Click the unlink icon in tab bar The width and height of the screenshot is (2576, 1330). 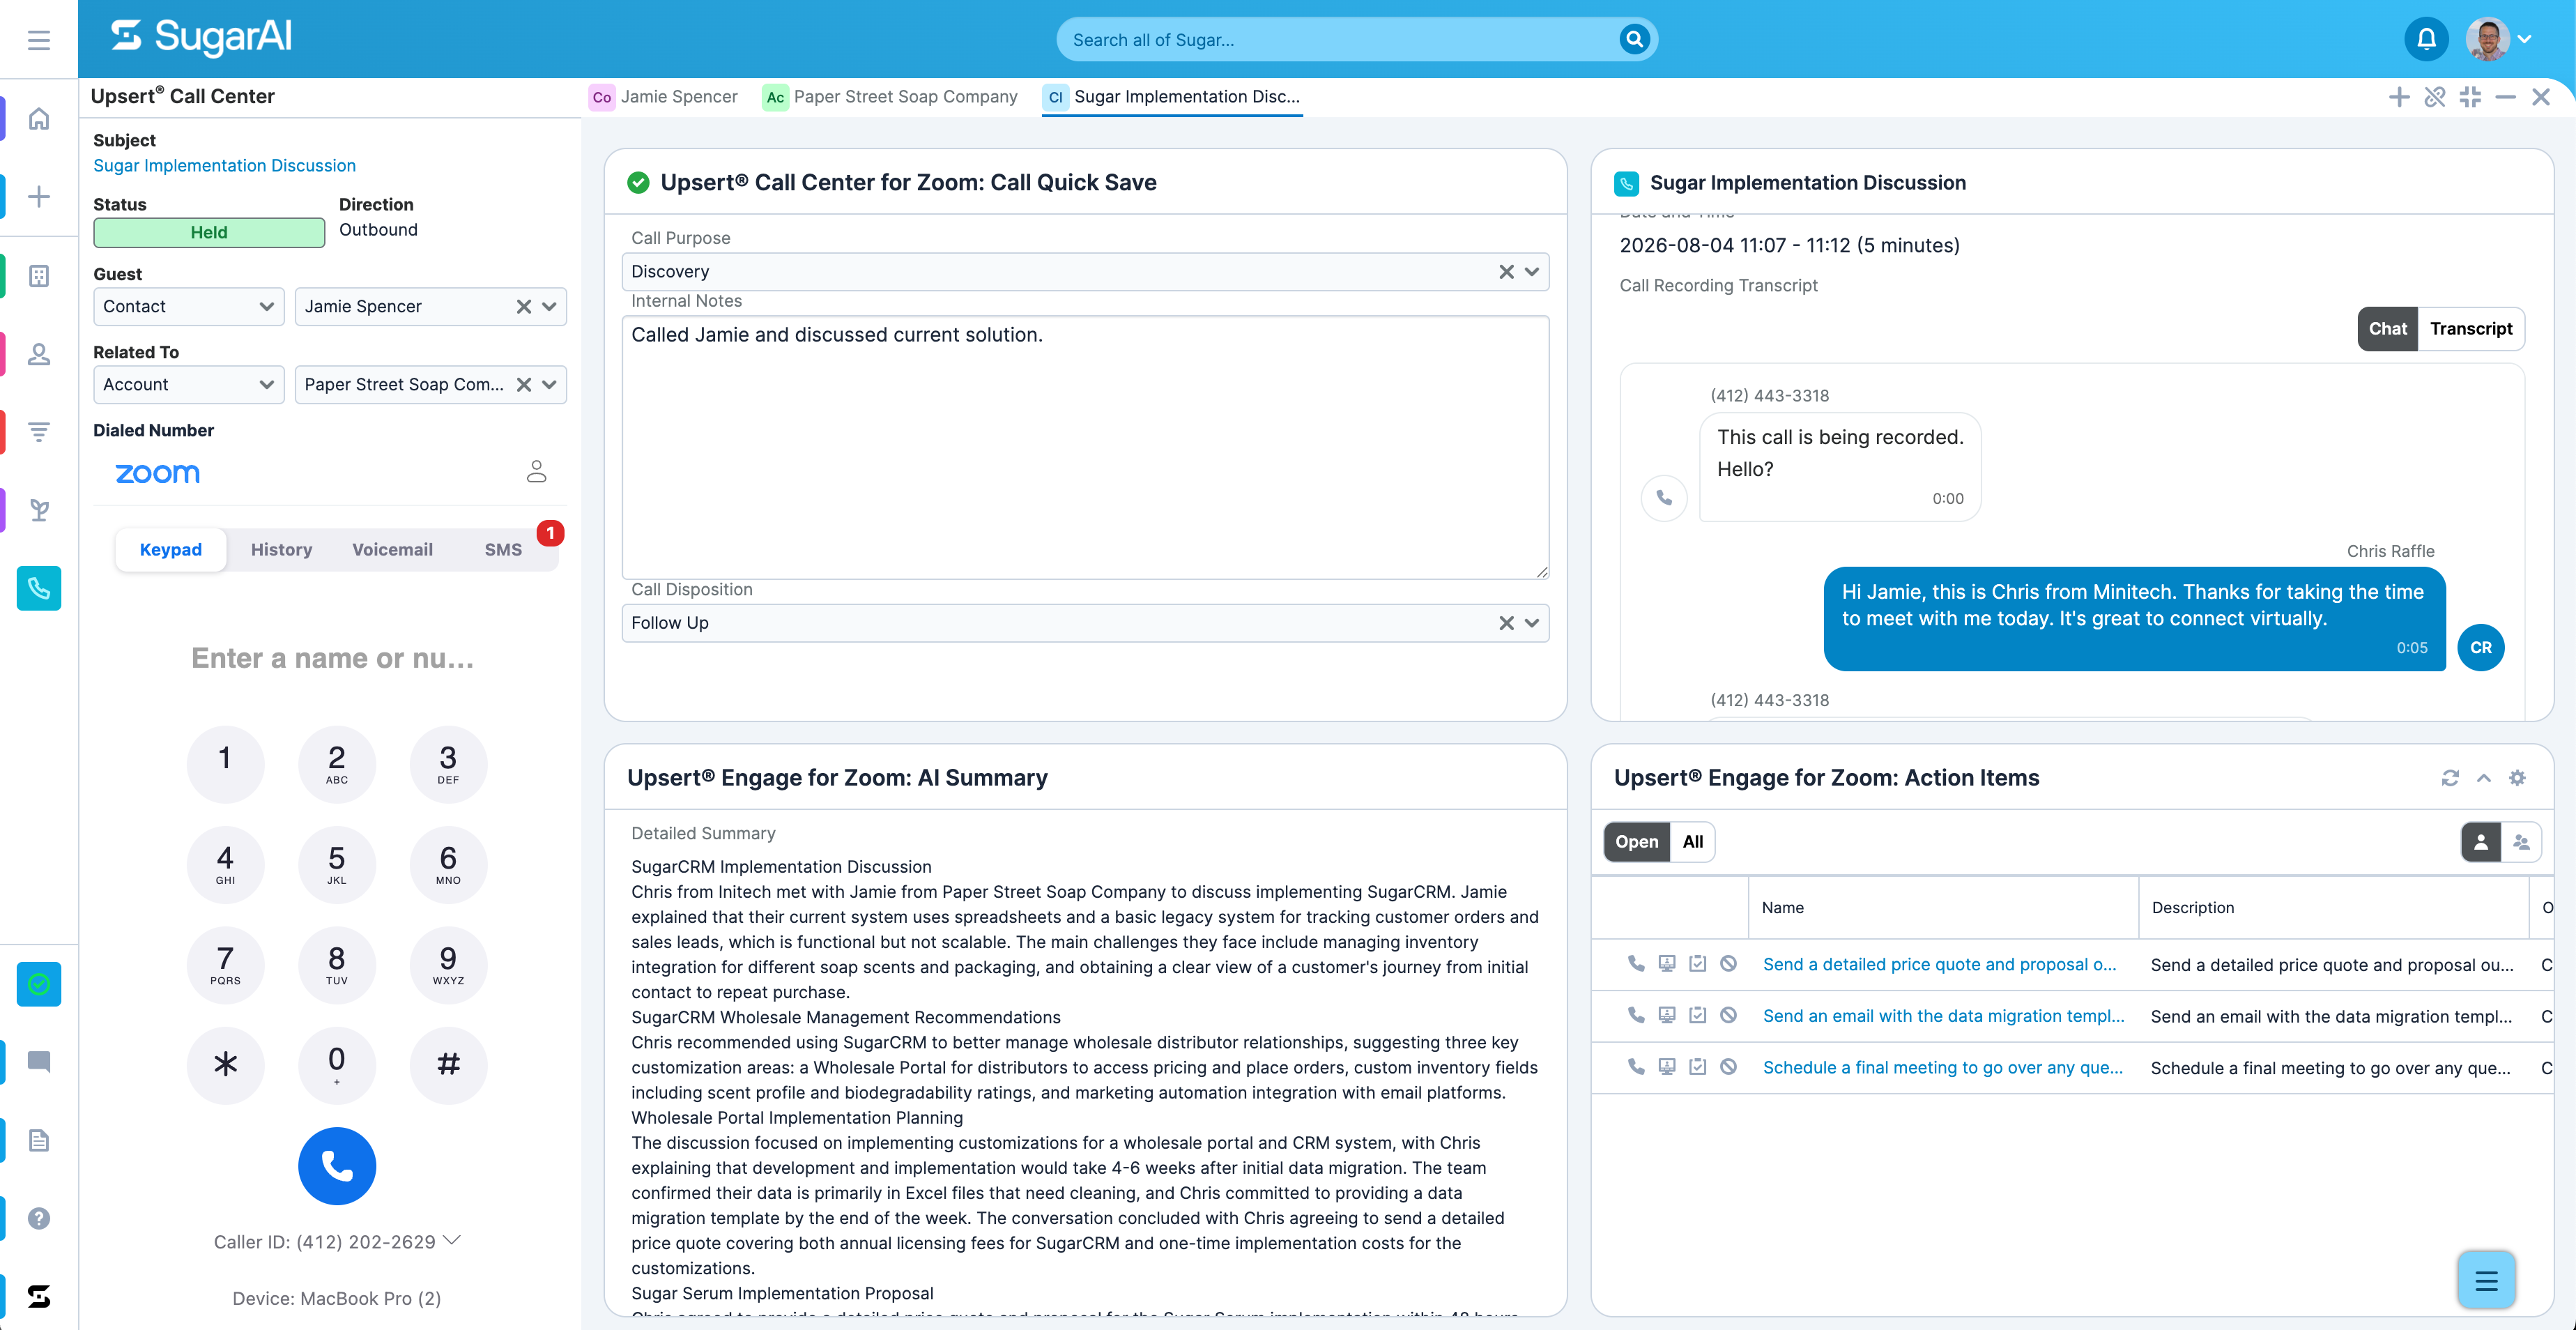pyautogui.click(x=2435, y=97)
